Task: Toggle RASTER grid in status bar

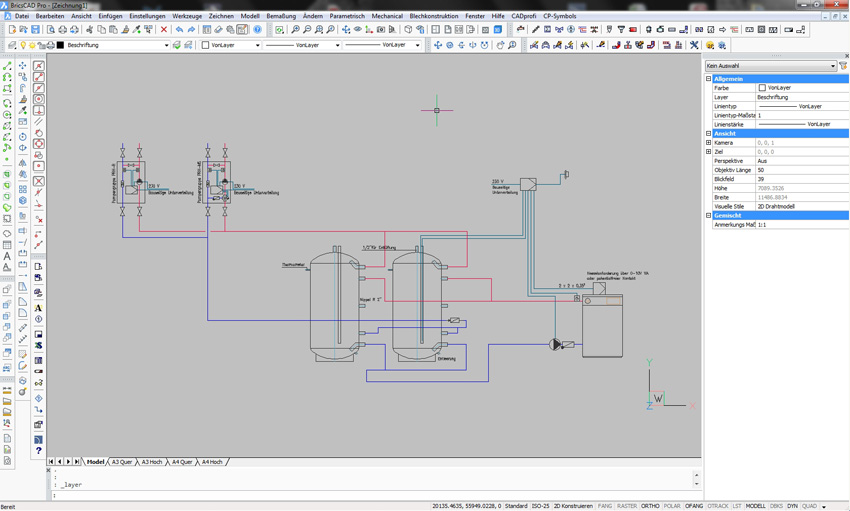Action: [627, 506]
